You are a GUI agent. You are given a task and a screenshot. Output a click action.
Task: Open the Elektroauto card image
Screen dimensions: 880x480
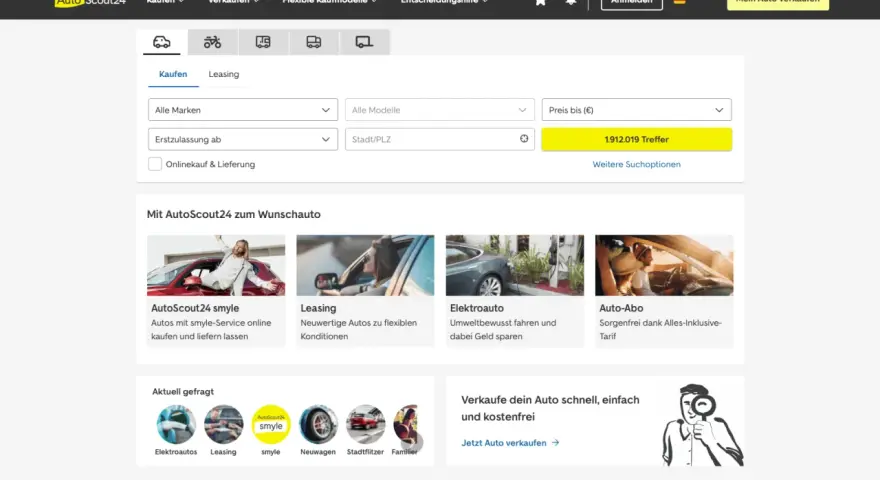(x=515, y=266)
